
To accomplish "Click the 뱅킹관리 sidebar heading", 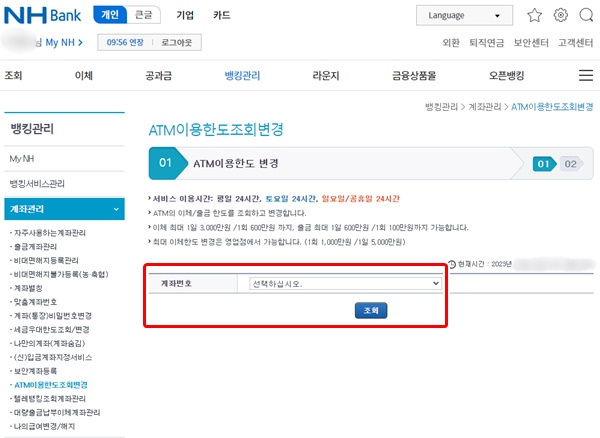I will point(32,129).
